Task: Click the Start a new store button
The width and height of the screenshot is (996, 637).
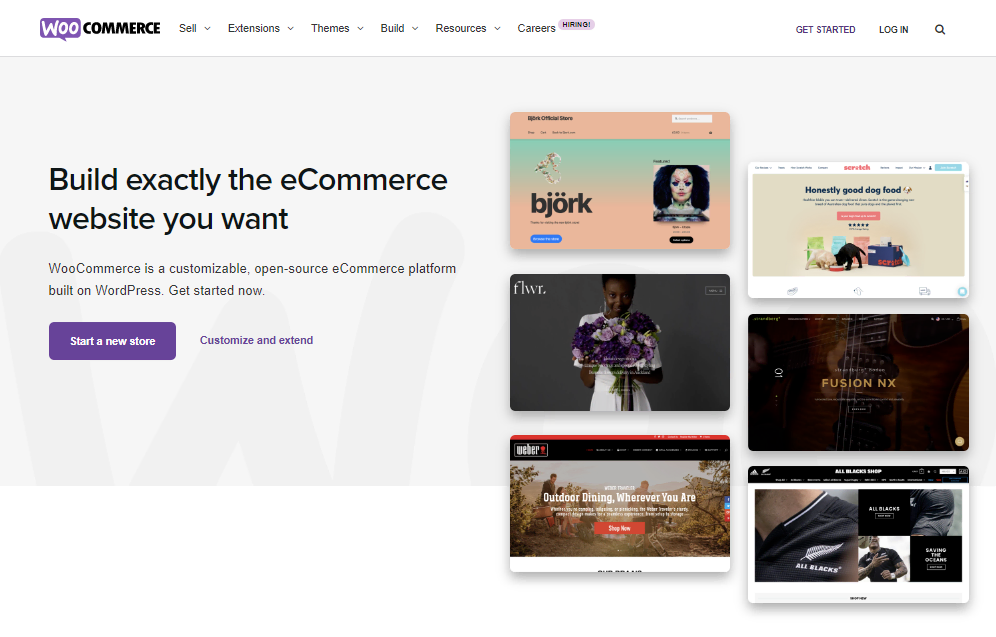Action: 112,341
